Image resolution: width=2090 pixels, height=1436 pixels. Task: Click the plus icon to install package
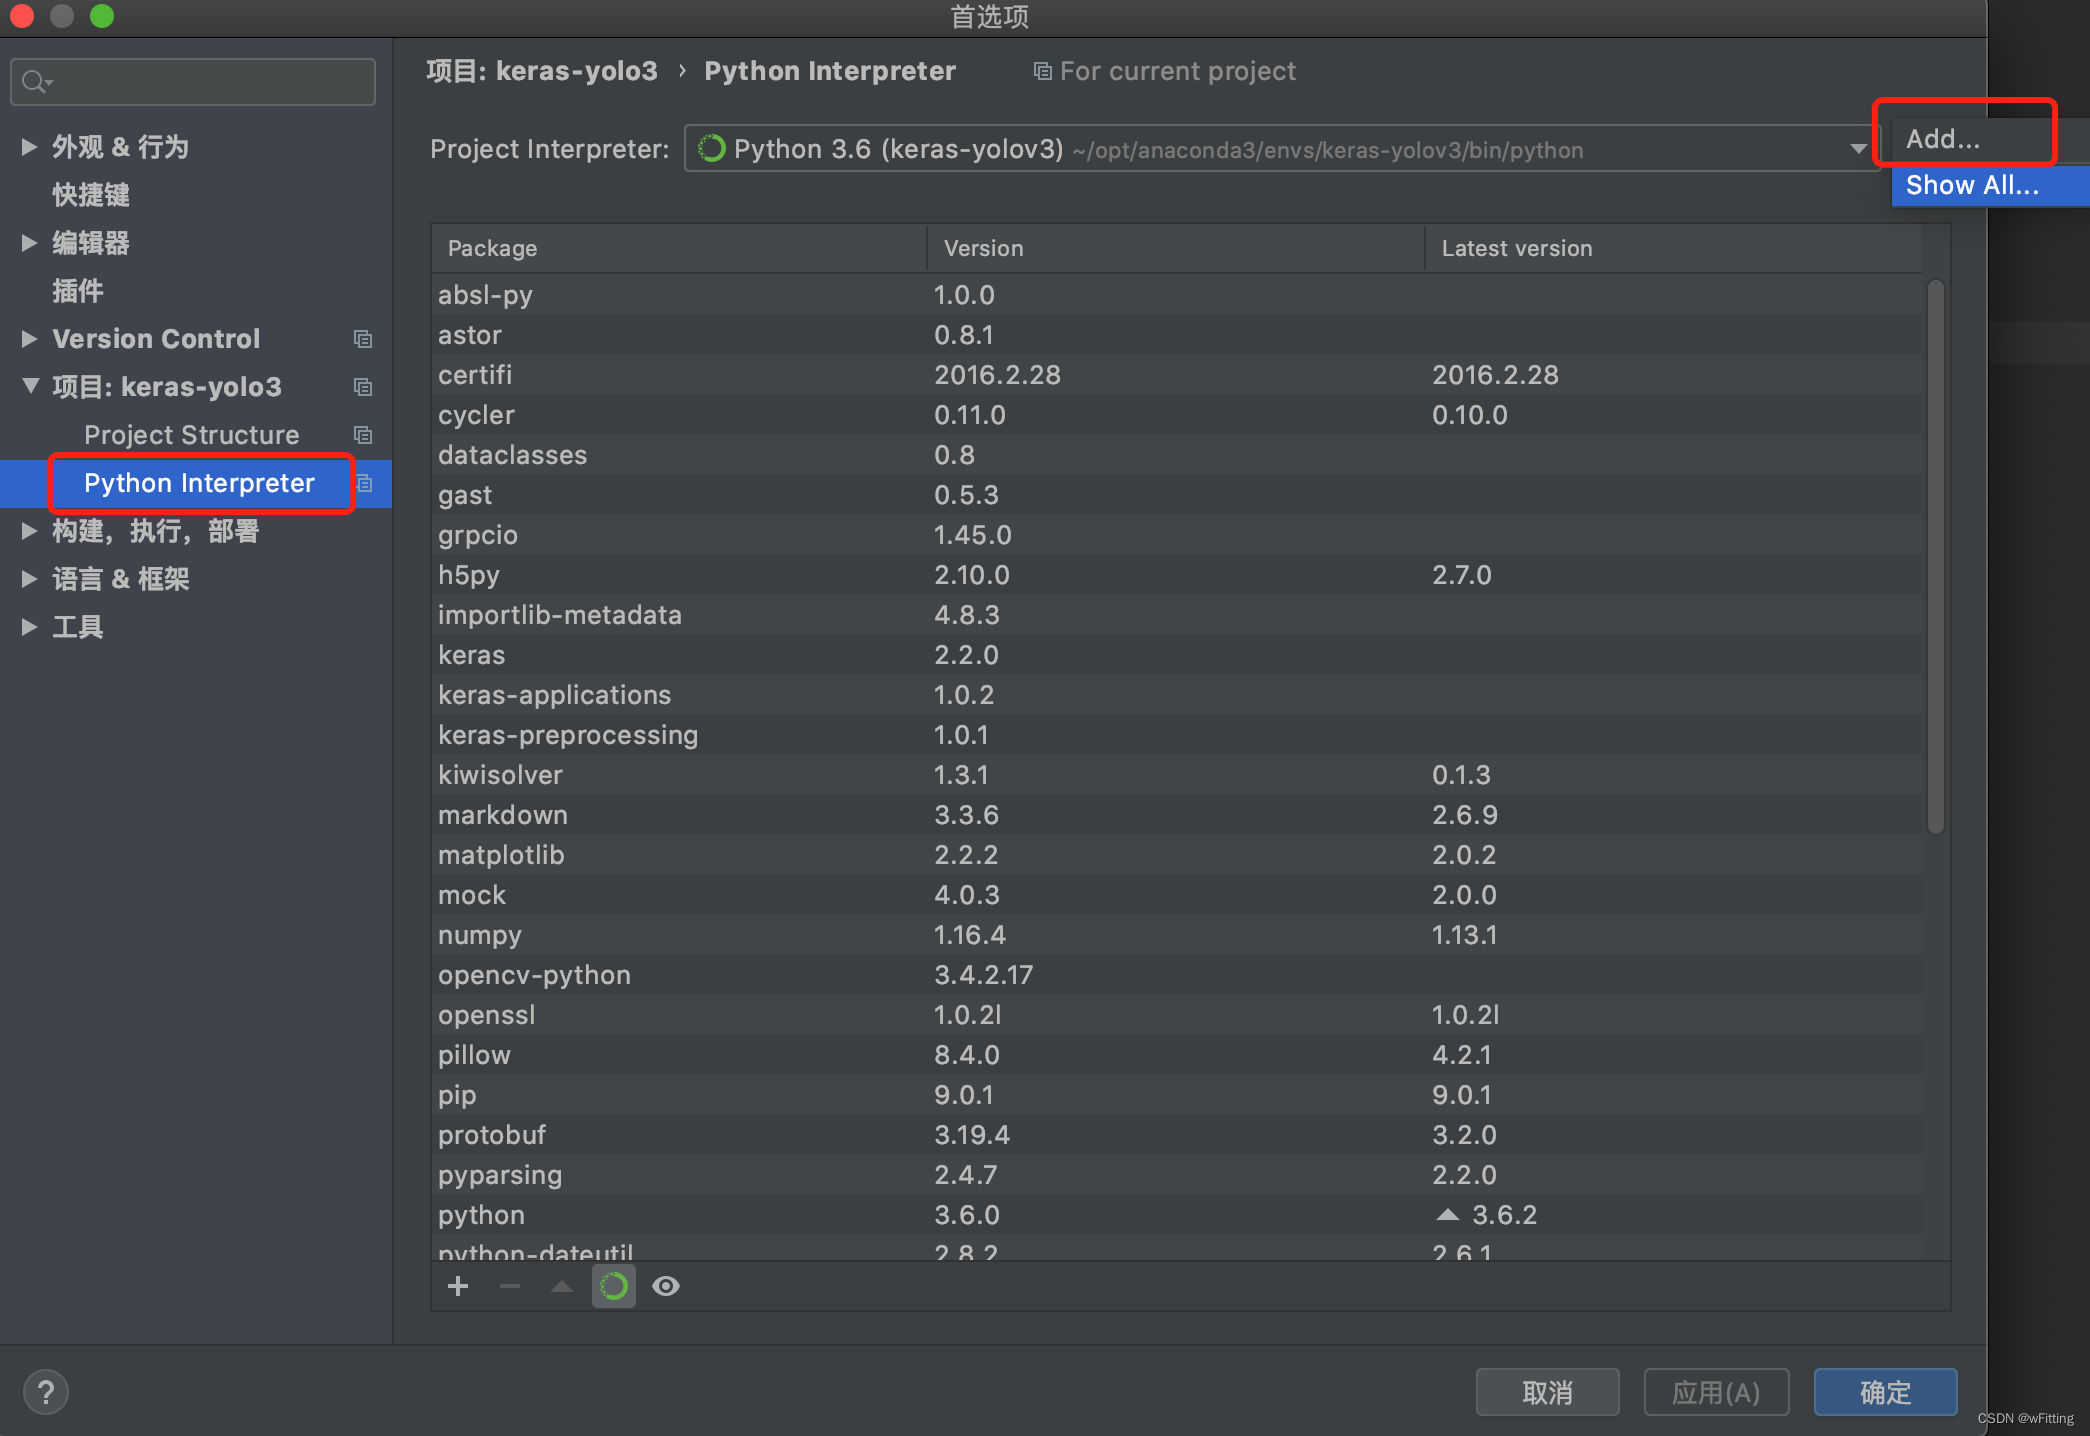458,1286
